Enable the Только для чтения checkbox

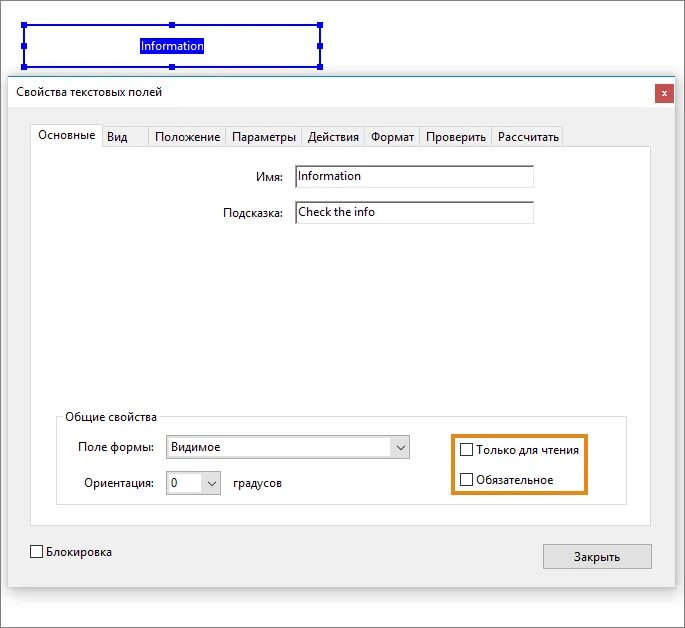click(467, 449)
